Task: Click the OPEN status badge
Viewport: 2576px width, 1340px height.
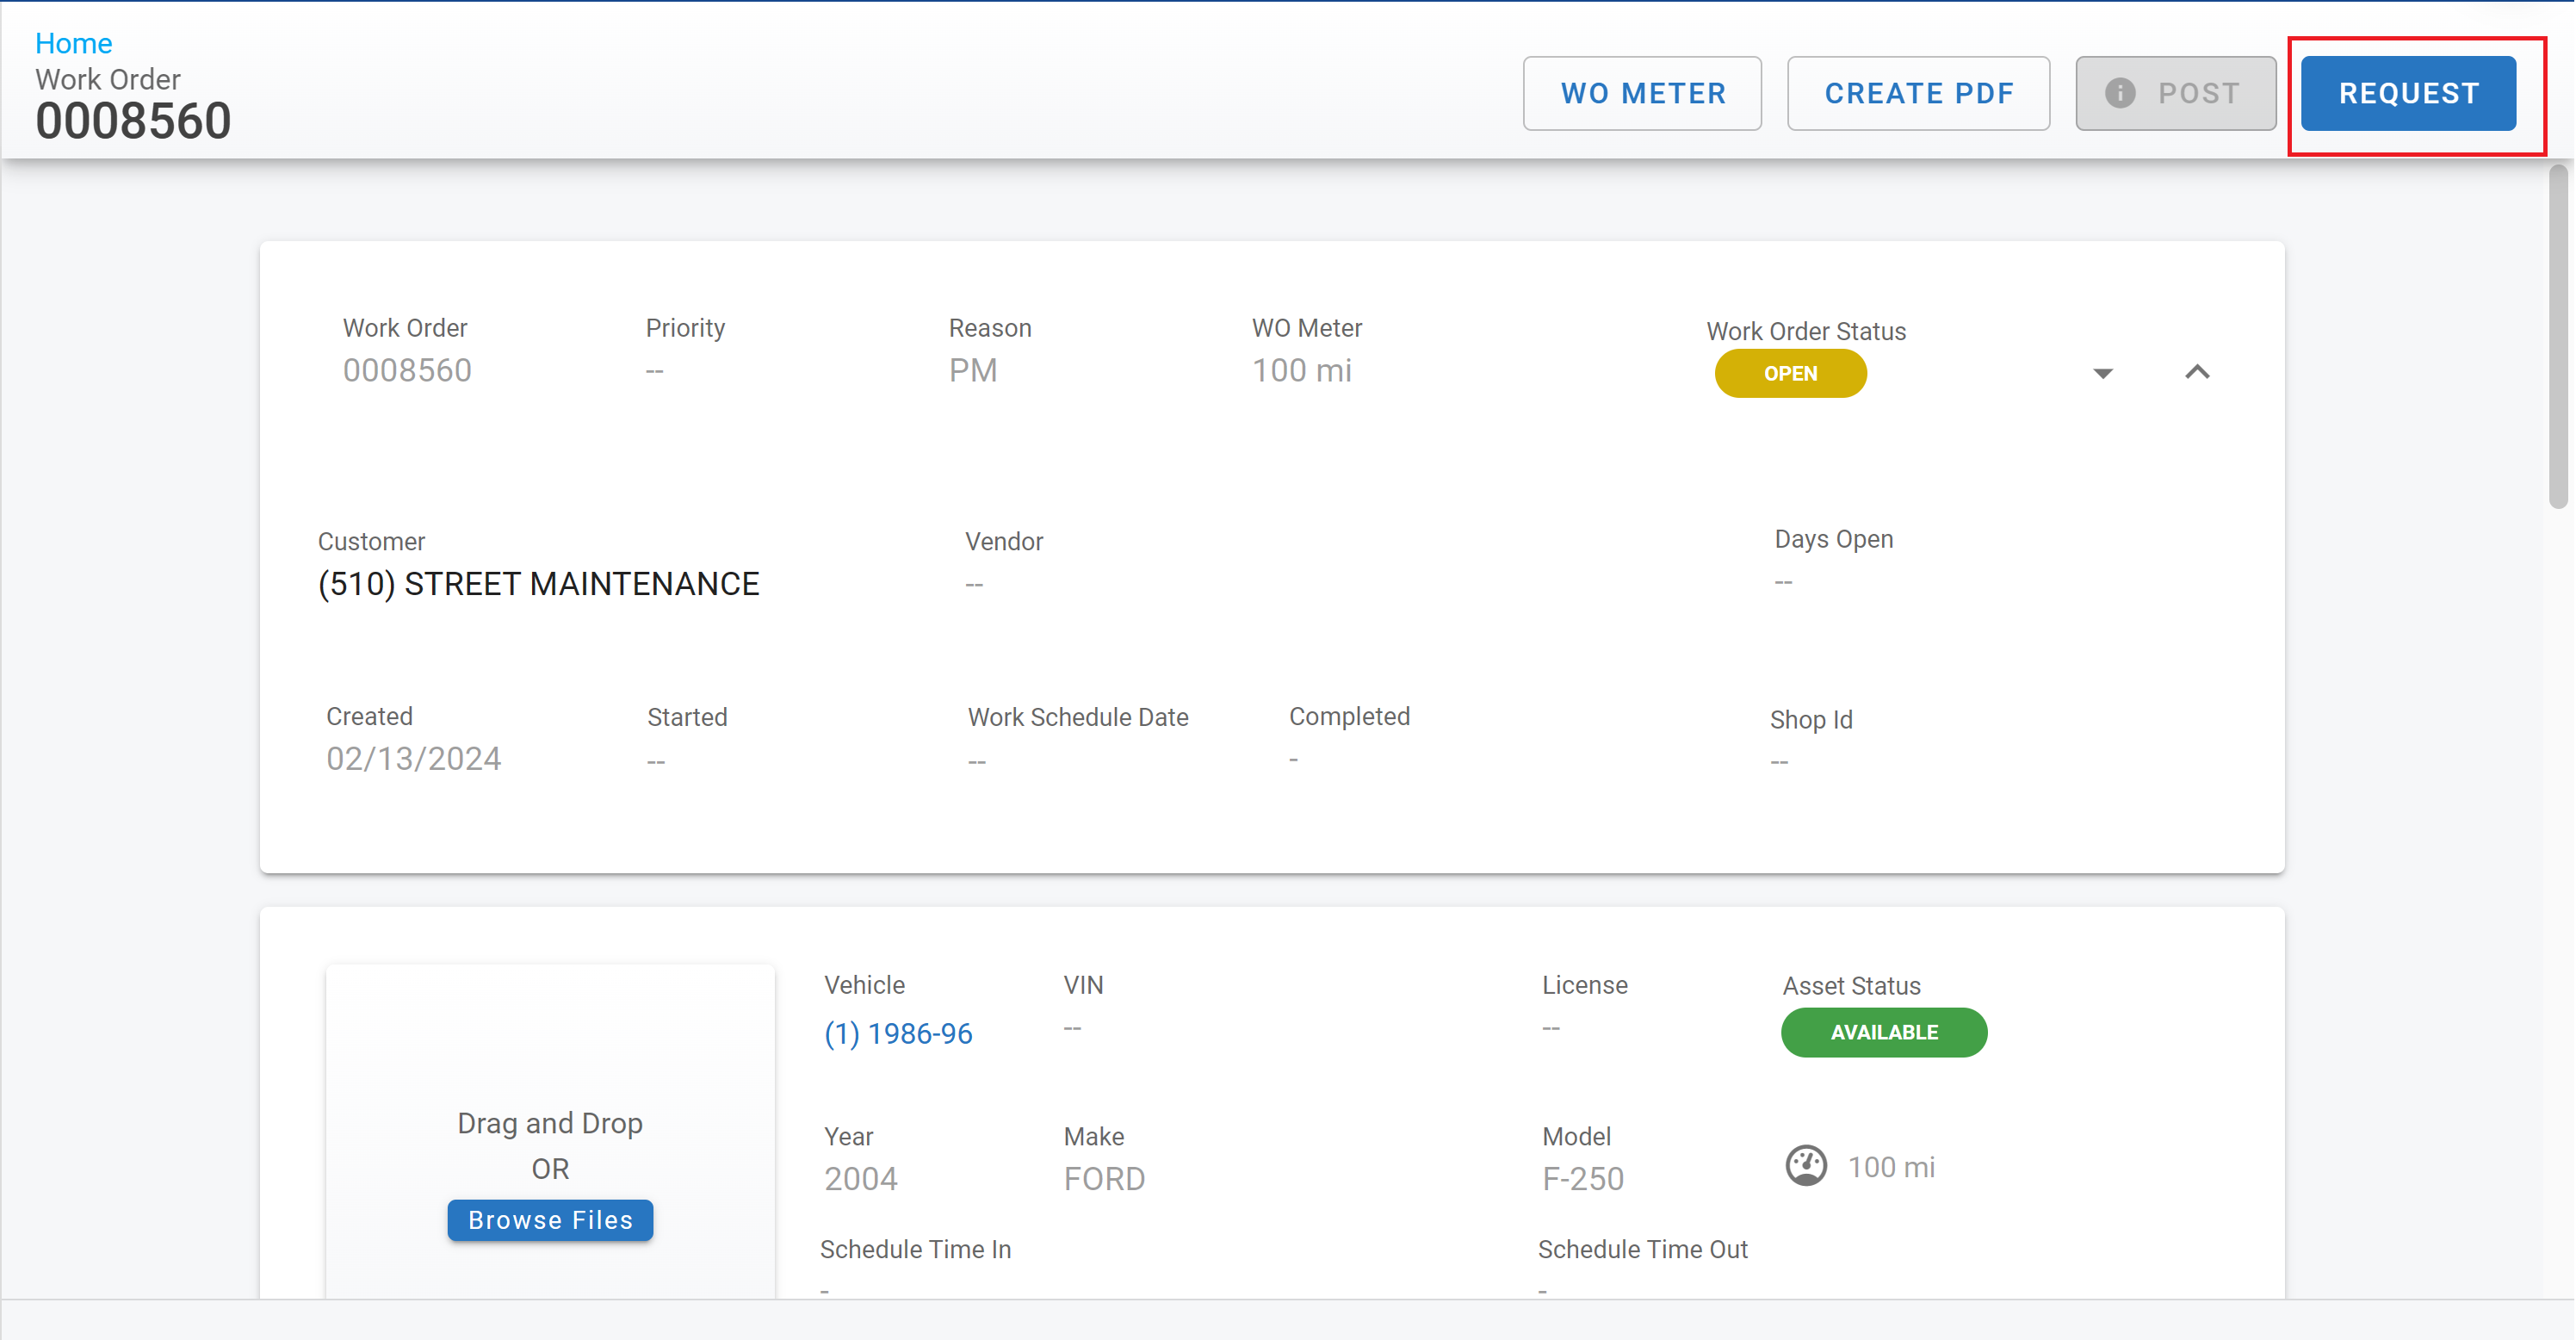Action: (1790, 373)
